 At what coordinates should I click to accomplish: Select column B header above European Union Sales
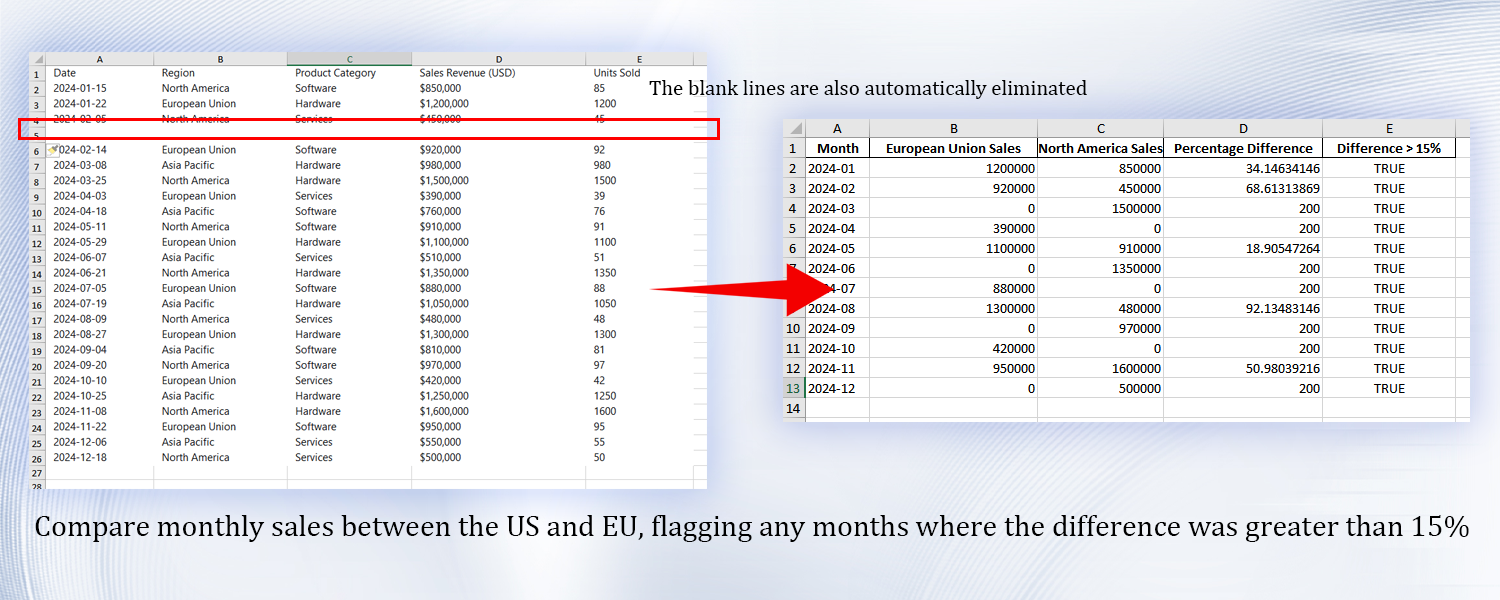(x=953, y=128)
